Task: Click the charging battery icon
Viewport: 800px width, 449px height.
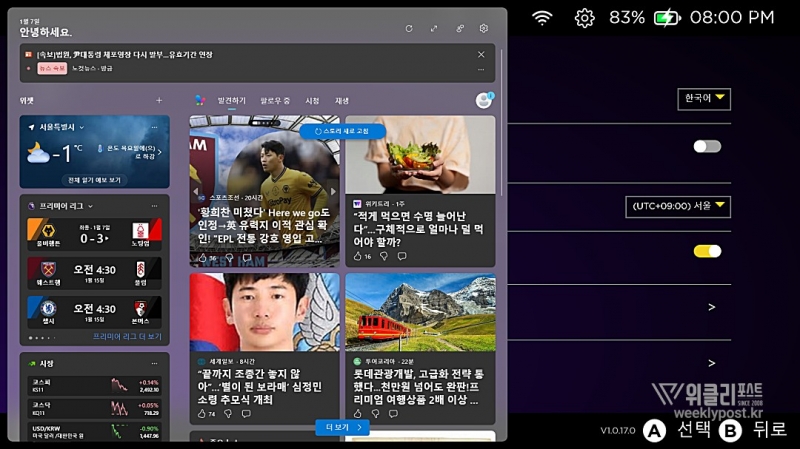Action: click(667, 18)
